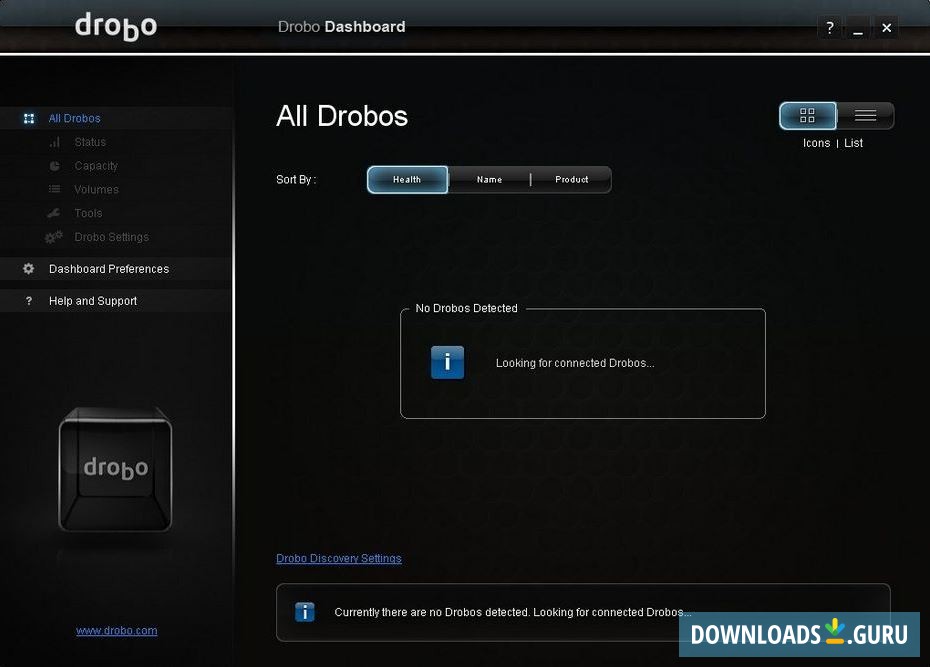930x667 pixels.
Task: Click the Drobo Settings gears icon
Action: pos(53,237)
